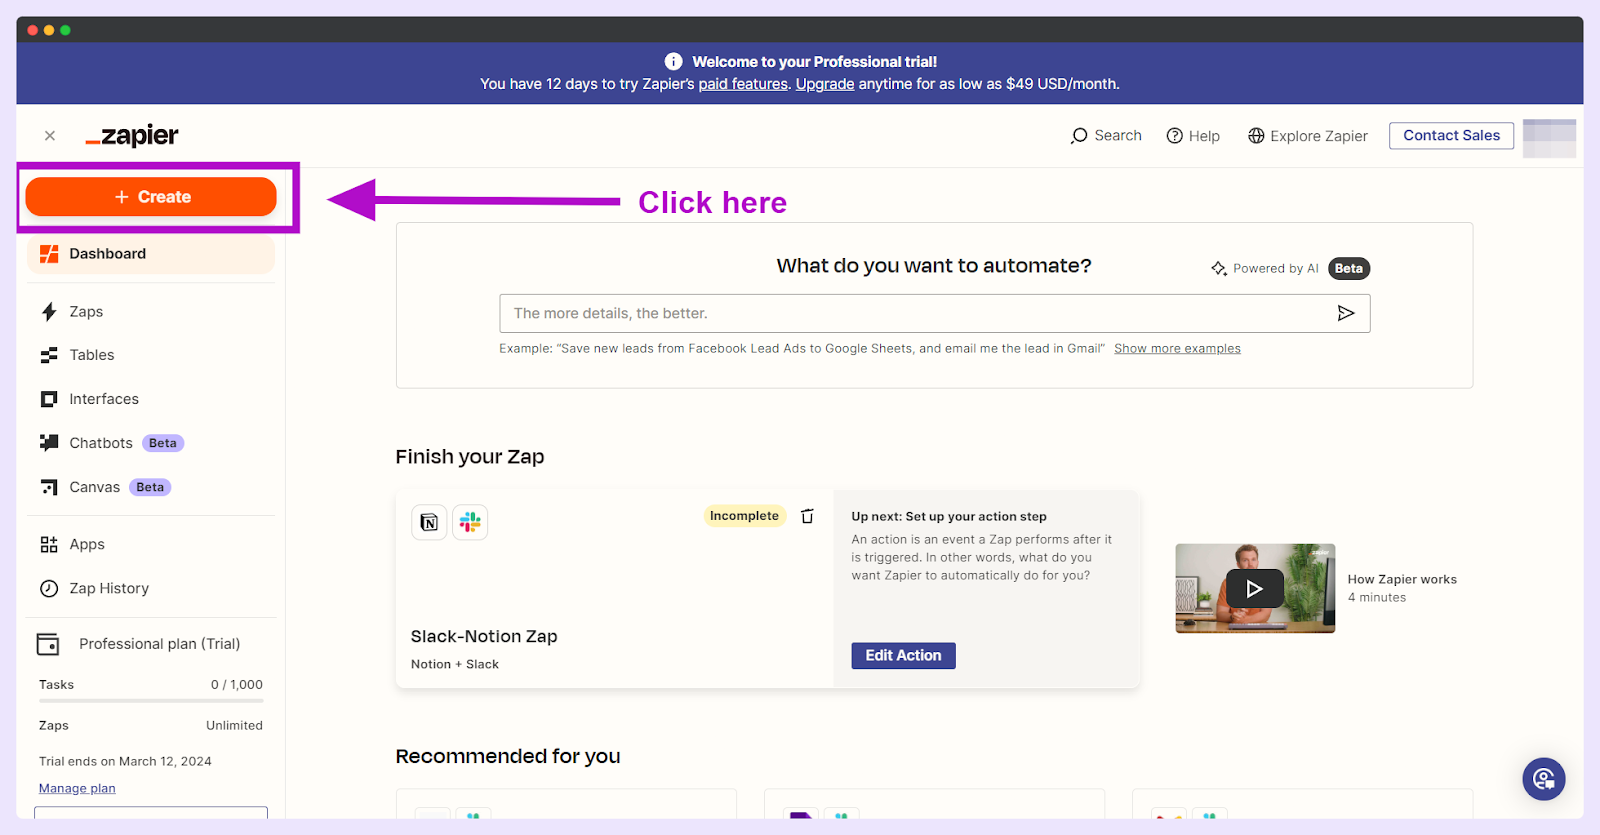This screenshot has width=1600, height=835.
Task: Click the Zapier logo
Action: point(132,136)
